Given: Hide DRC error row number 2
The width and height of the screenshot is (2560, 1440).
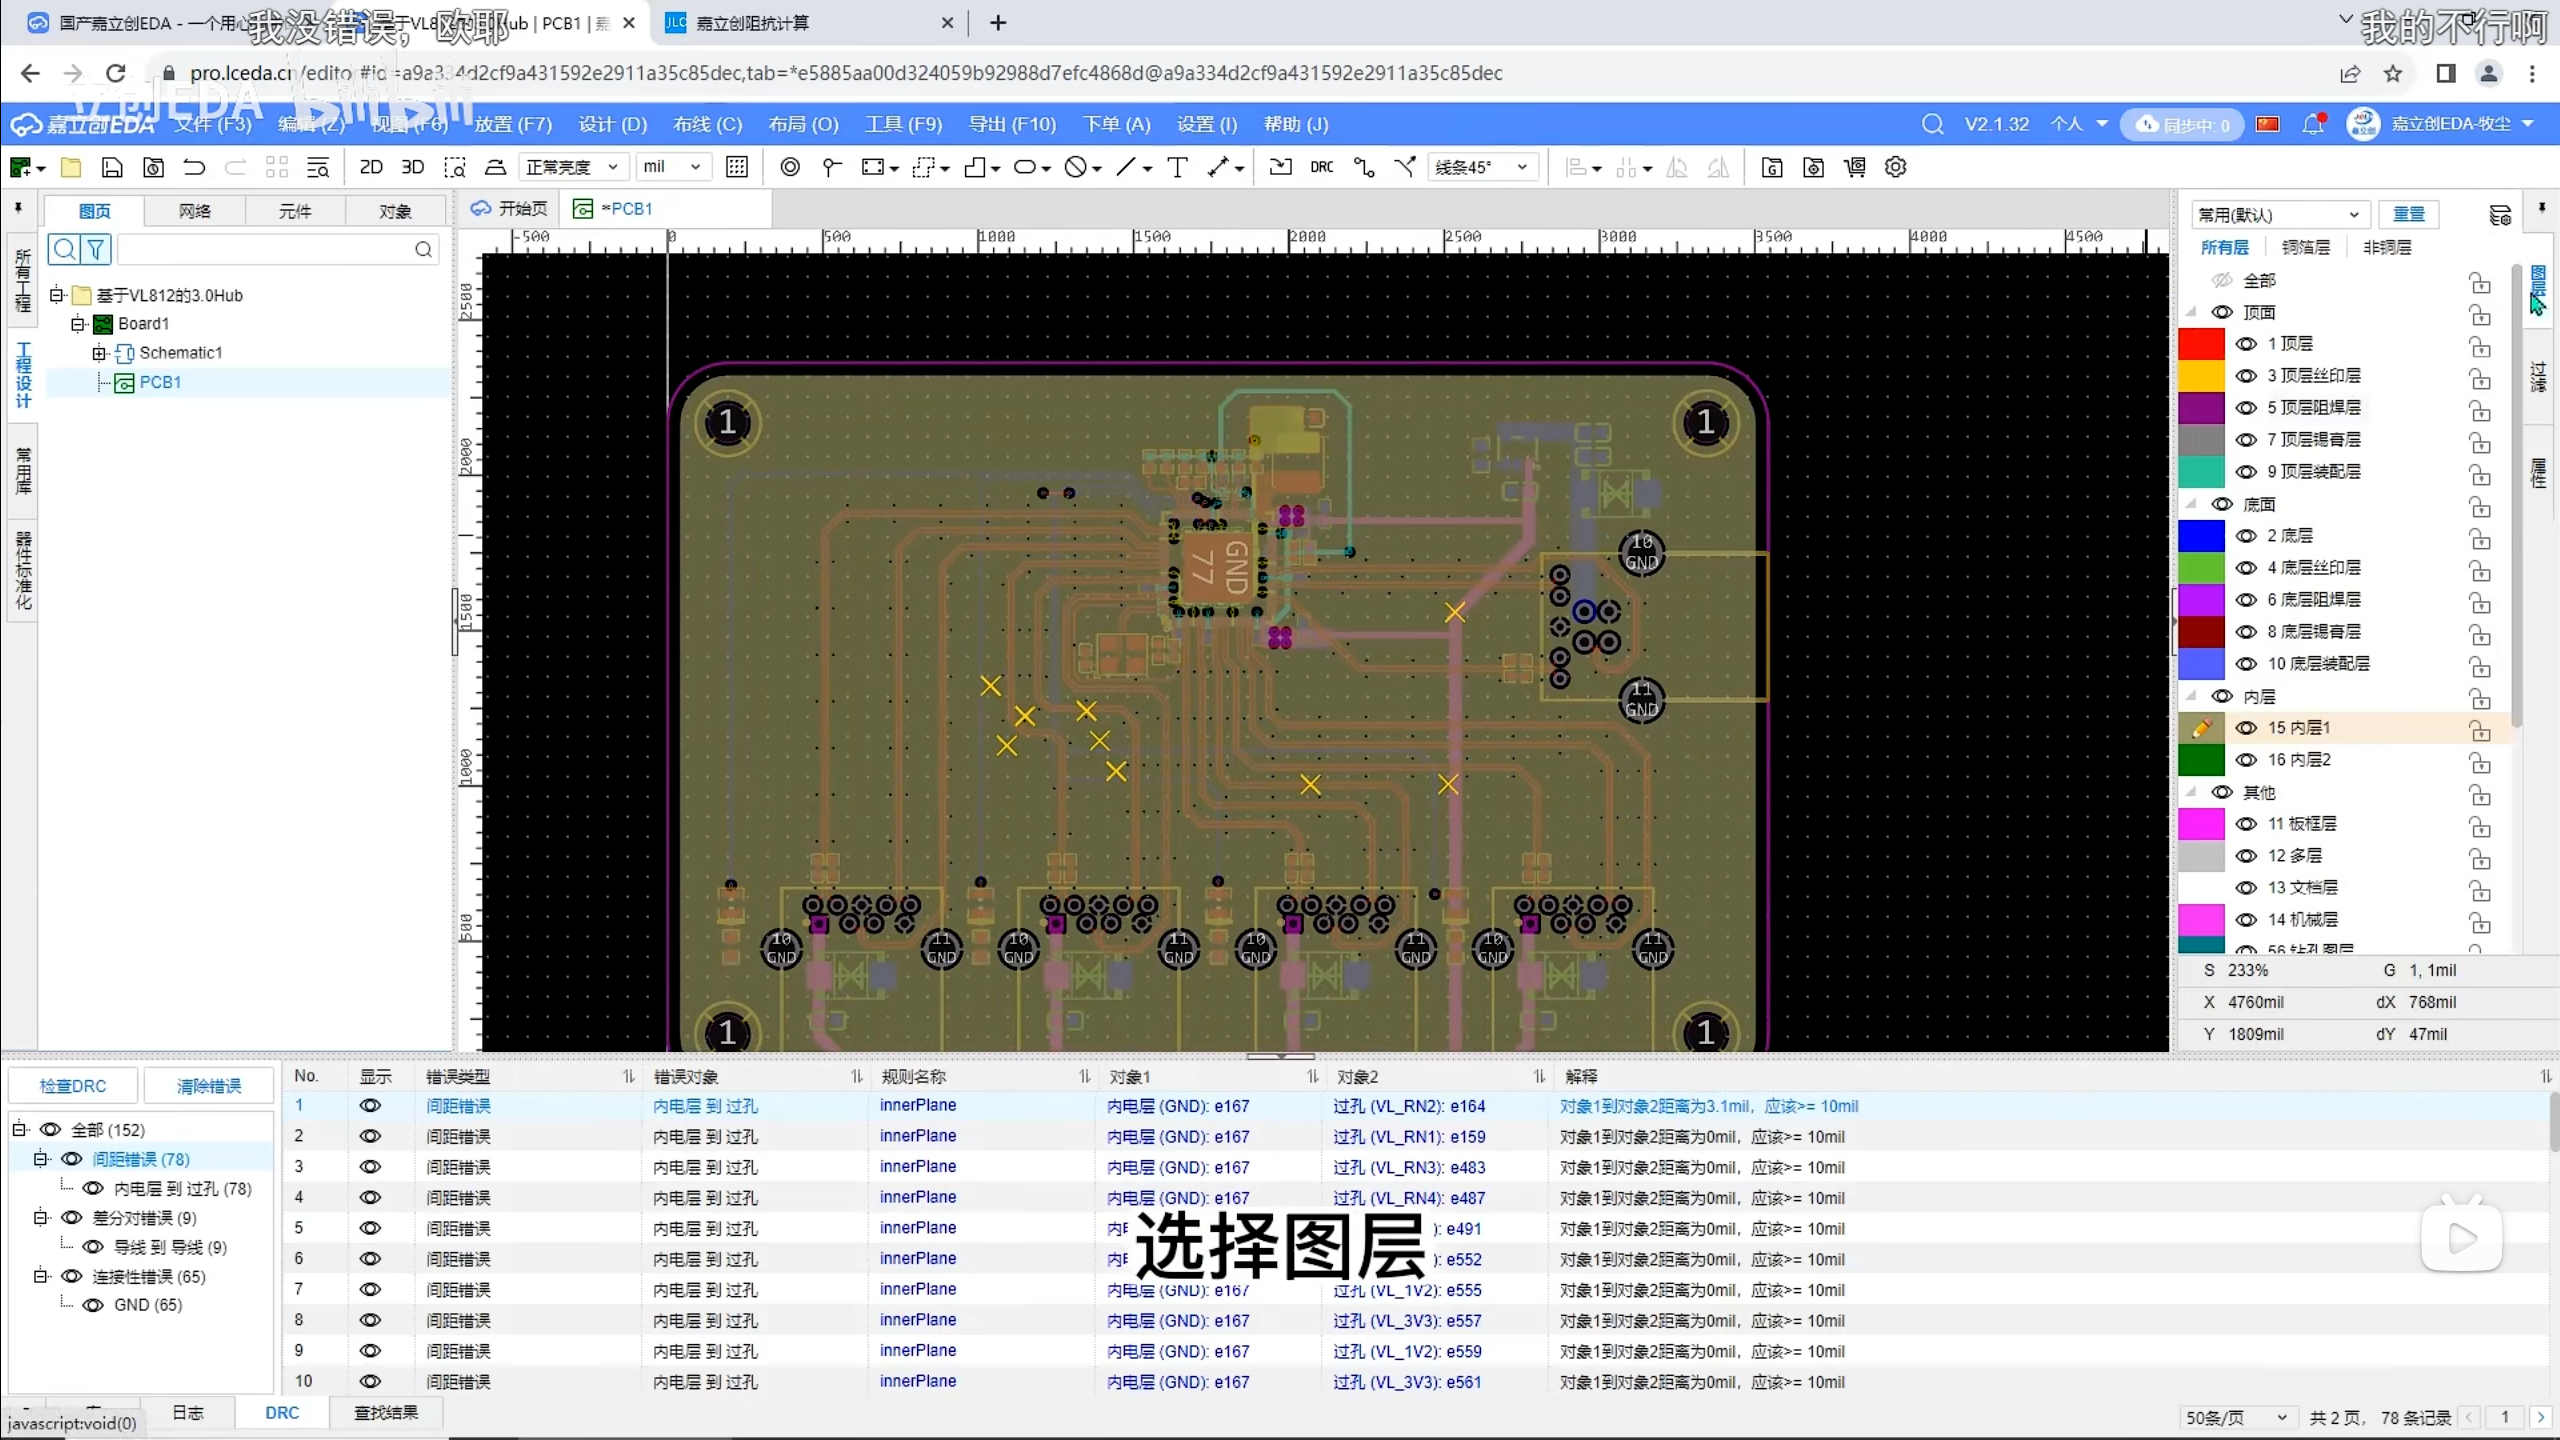Looking at the screenshot, I should pos(370,1136).
